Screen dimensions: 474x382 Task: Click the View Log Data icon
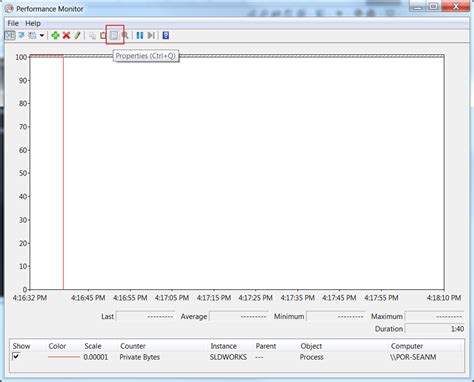coord(21,35)
